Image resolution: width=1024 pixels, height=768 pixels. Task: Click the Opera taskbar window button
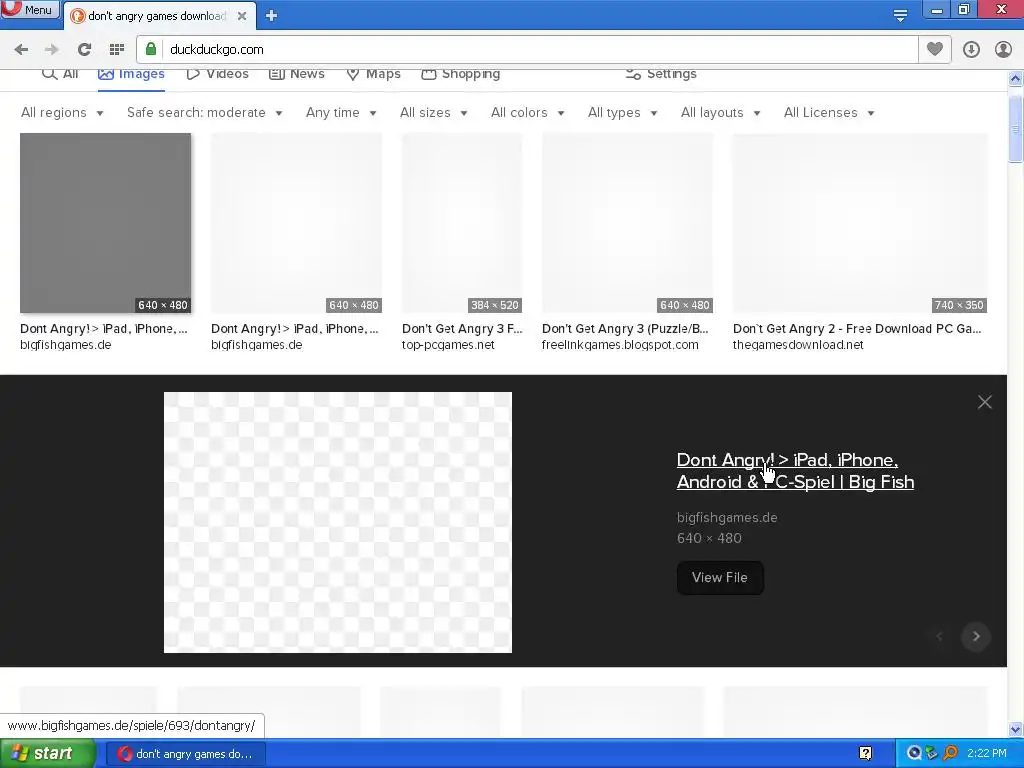click(185, 754)
